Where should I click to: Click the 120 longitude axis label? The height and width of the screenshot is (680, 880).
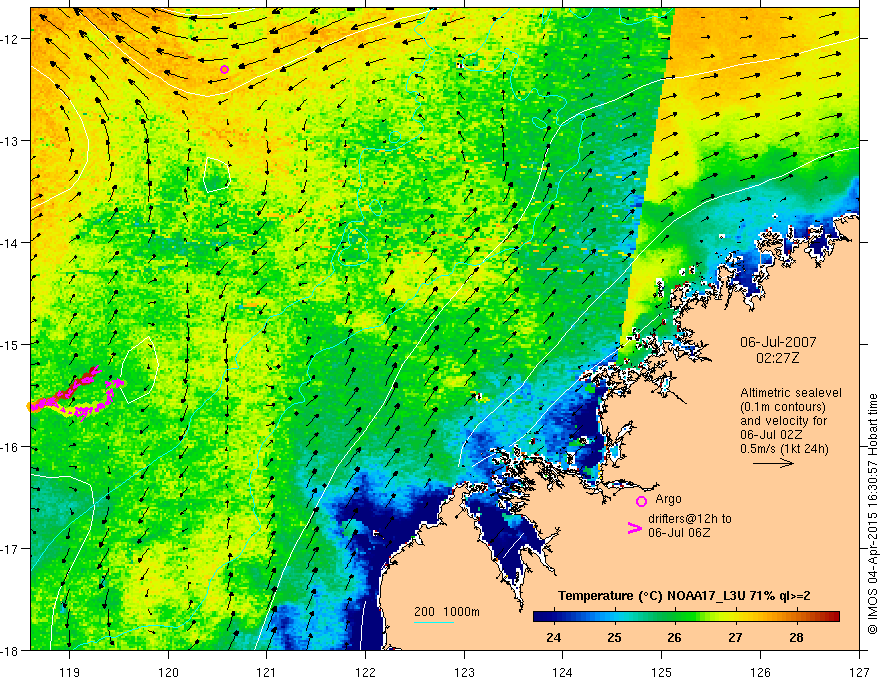(168, 672)
